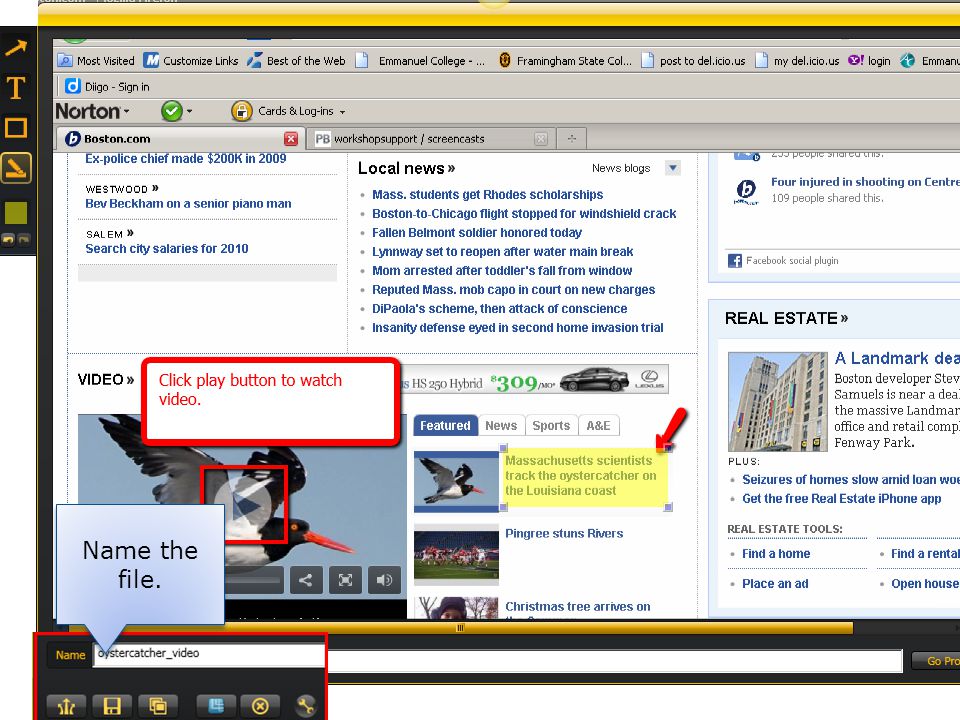Open Reputed Mass. mob capo story

tap(514, 290)
